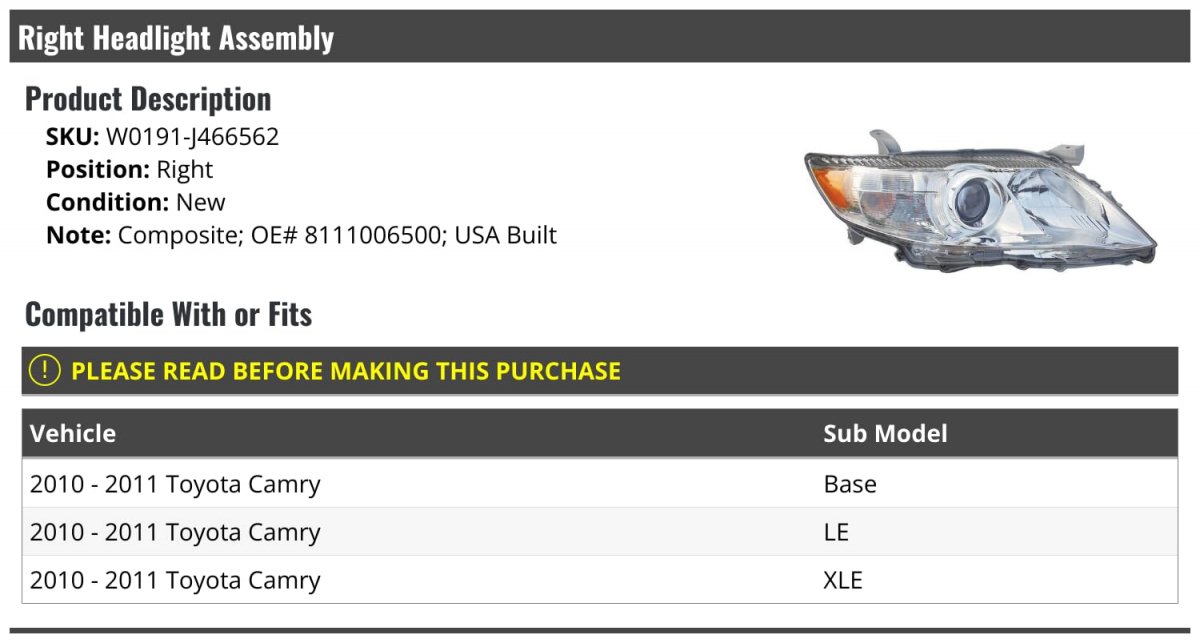Viewport: 1200px width, 643px height.
Task: Click the Compatible With or Fits heading
Action: pyautogui.click(x=169, y=314)
